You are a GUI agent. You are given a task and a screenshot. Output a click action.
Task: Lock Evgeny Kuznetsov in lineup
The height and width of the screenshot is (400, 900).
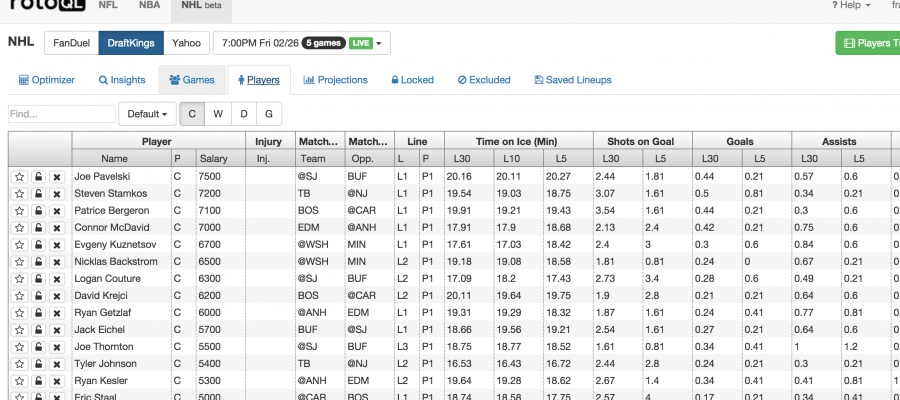[38, 245]
